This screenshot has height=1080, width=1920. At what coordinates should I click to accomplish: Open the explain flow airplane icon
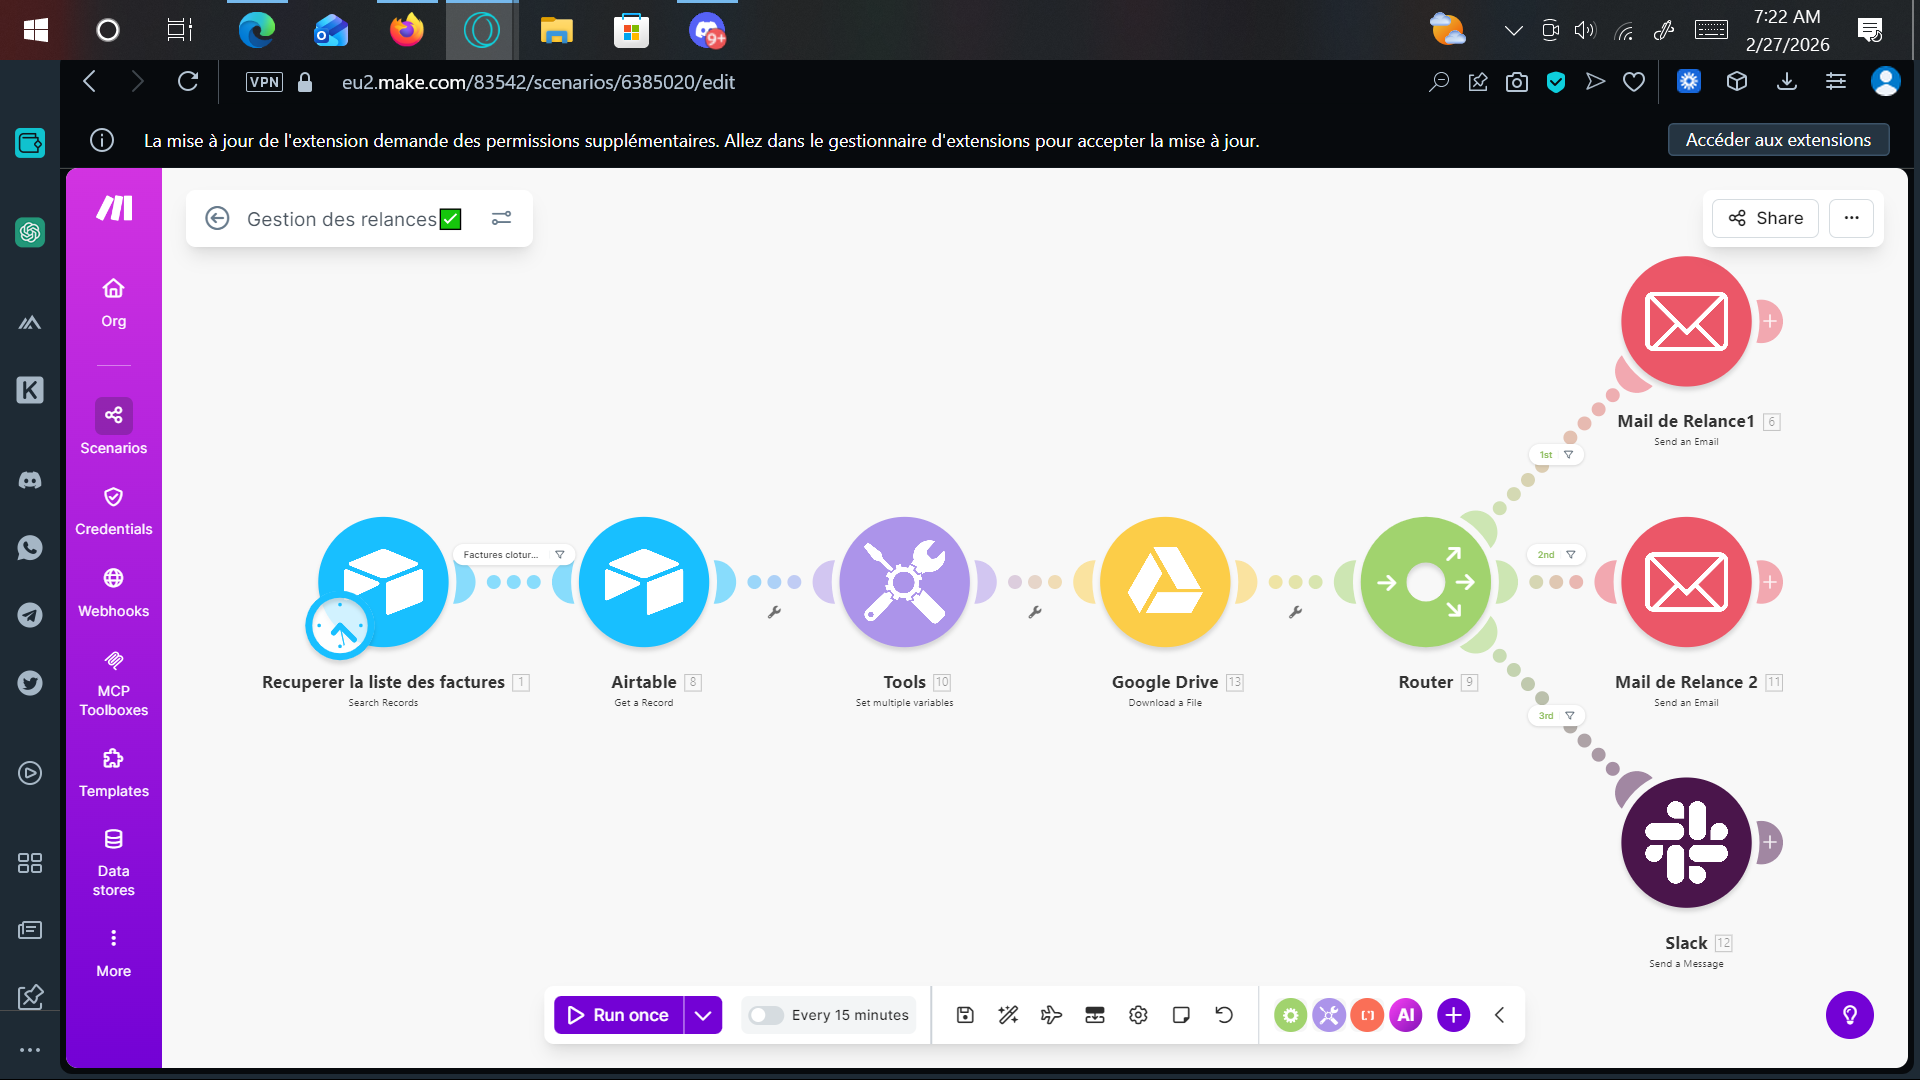(x=1051, y=1015)
